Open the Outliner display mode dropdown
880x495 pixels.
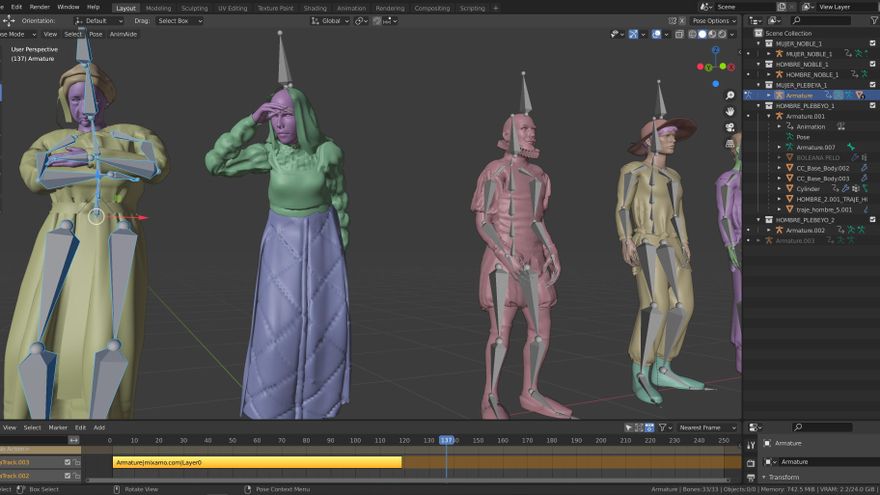point(774,21)
